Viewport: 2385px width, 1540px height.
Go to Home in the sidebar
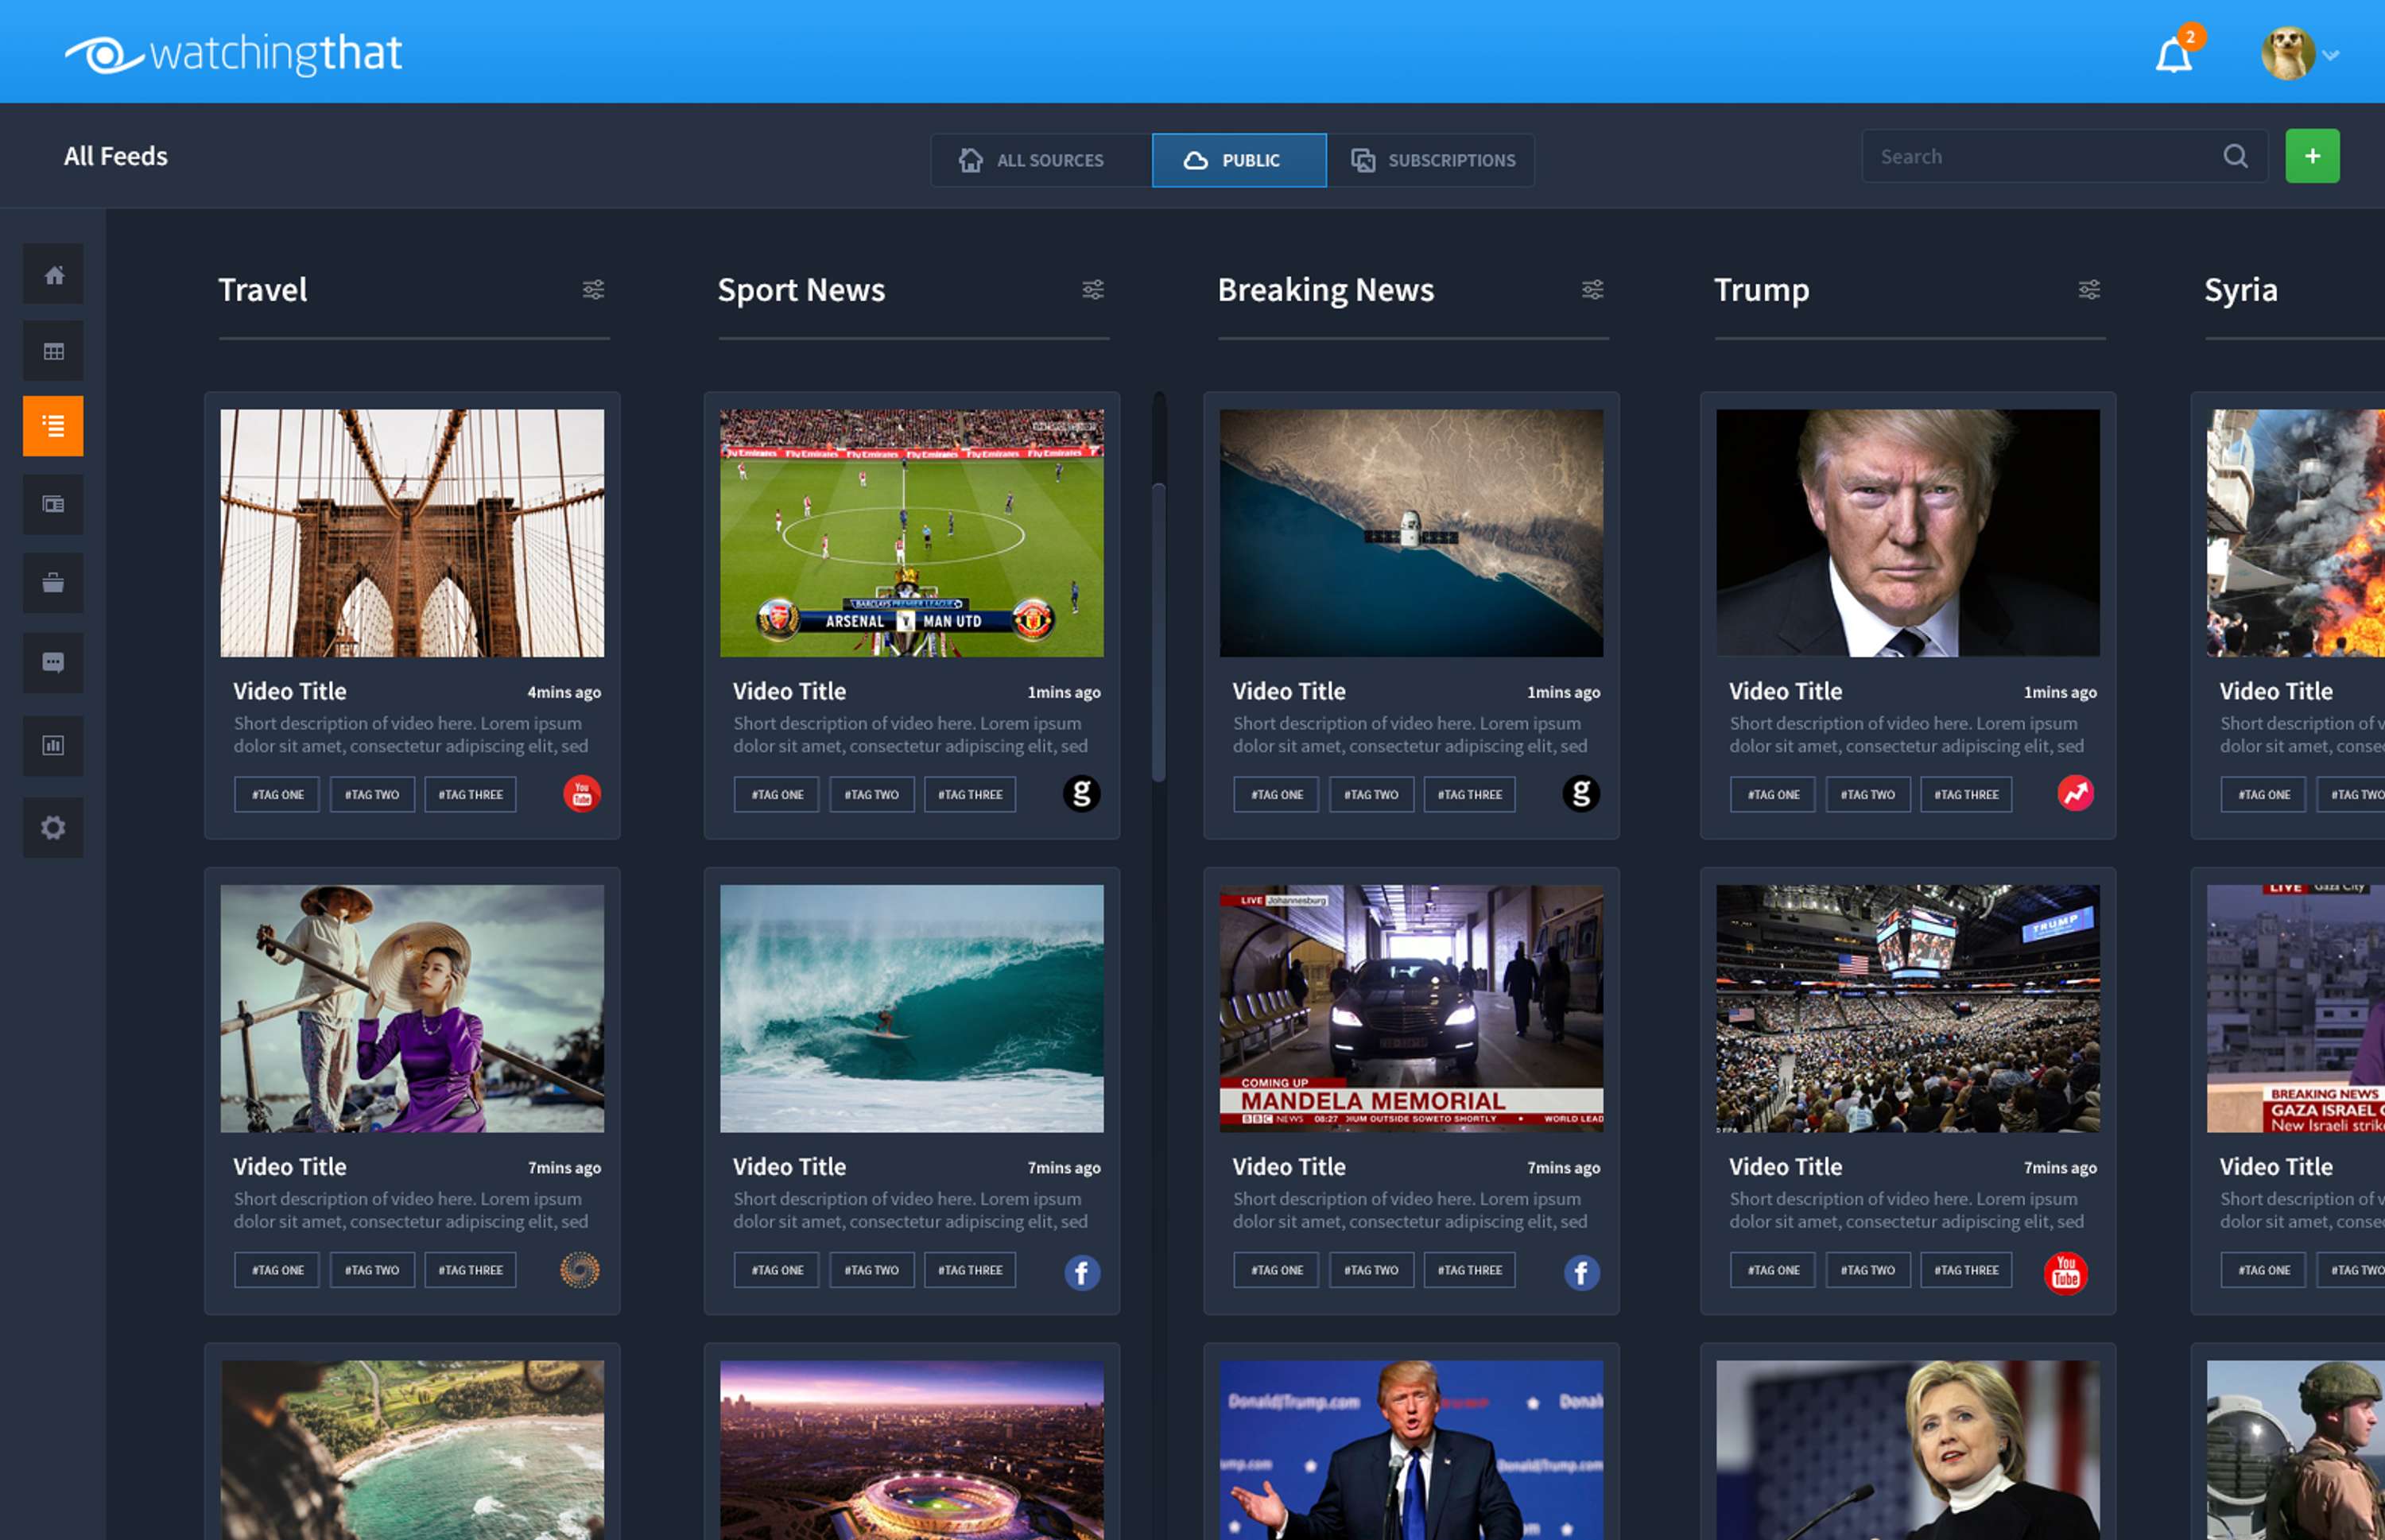pos(54,274)
